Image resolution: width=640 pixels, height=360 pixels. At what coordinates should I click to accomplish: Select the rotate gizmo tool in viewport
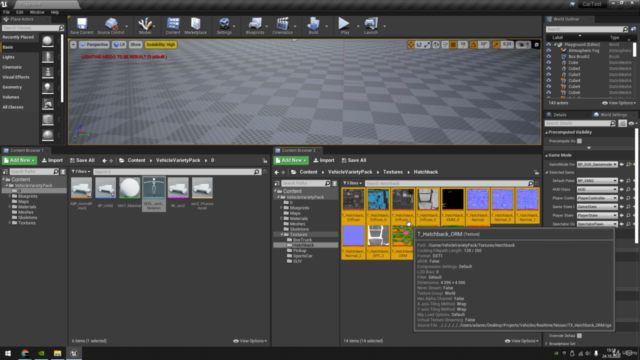tap(419, 44)
